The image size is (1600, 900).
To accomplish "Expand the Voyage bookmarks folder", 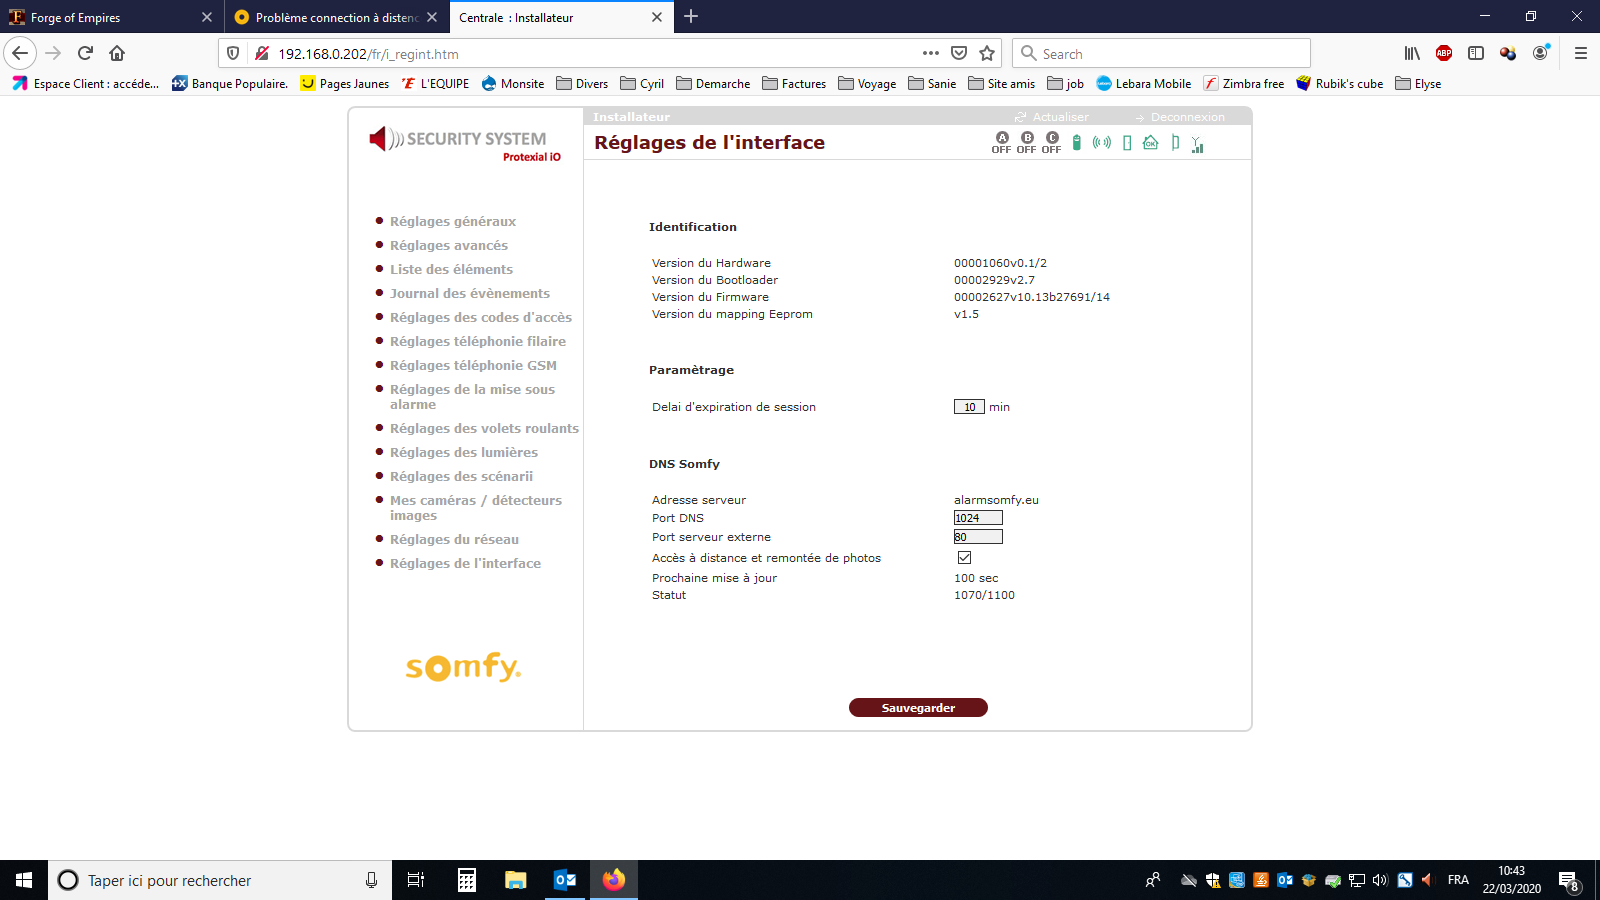I will point(867,84).
